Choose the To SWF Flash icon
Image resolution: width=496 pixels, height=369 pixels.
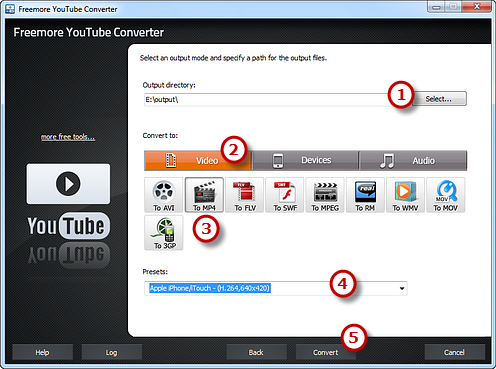point(285,195)
